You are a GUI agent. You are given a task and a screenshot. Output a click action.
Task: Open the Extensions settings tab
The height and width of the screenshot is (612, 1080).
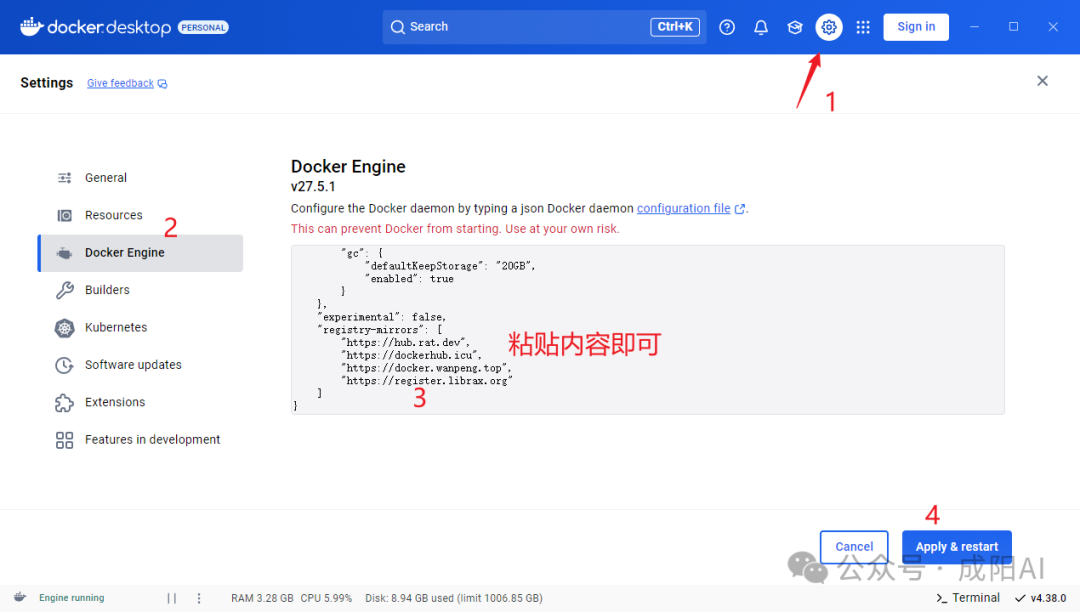point(141,402)
